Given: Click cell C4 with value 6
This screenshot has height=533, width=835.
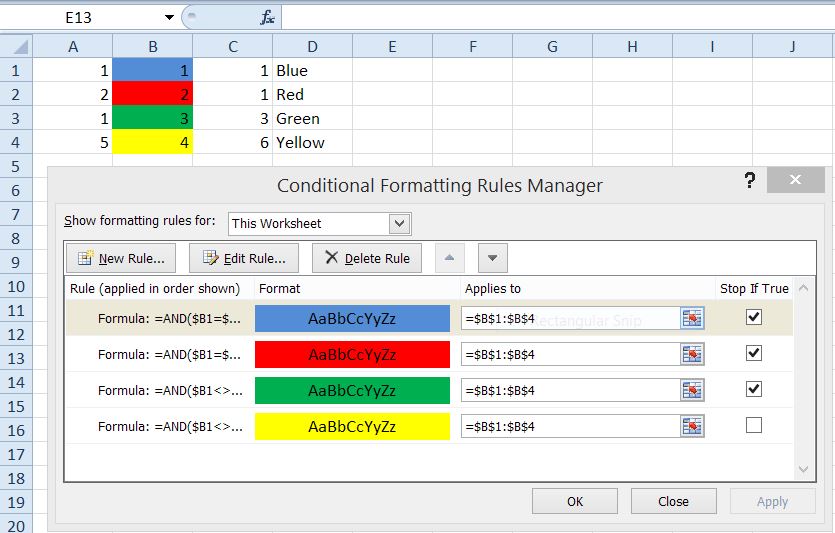Looking at the screenshot, I should pyautogui.click(x=233, y=142).
